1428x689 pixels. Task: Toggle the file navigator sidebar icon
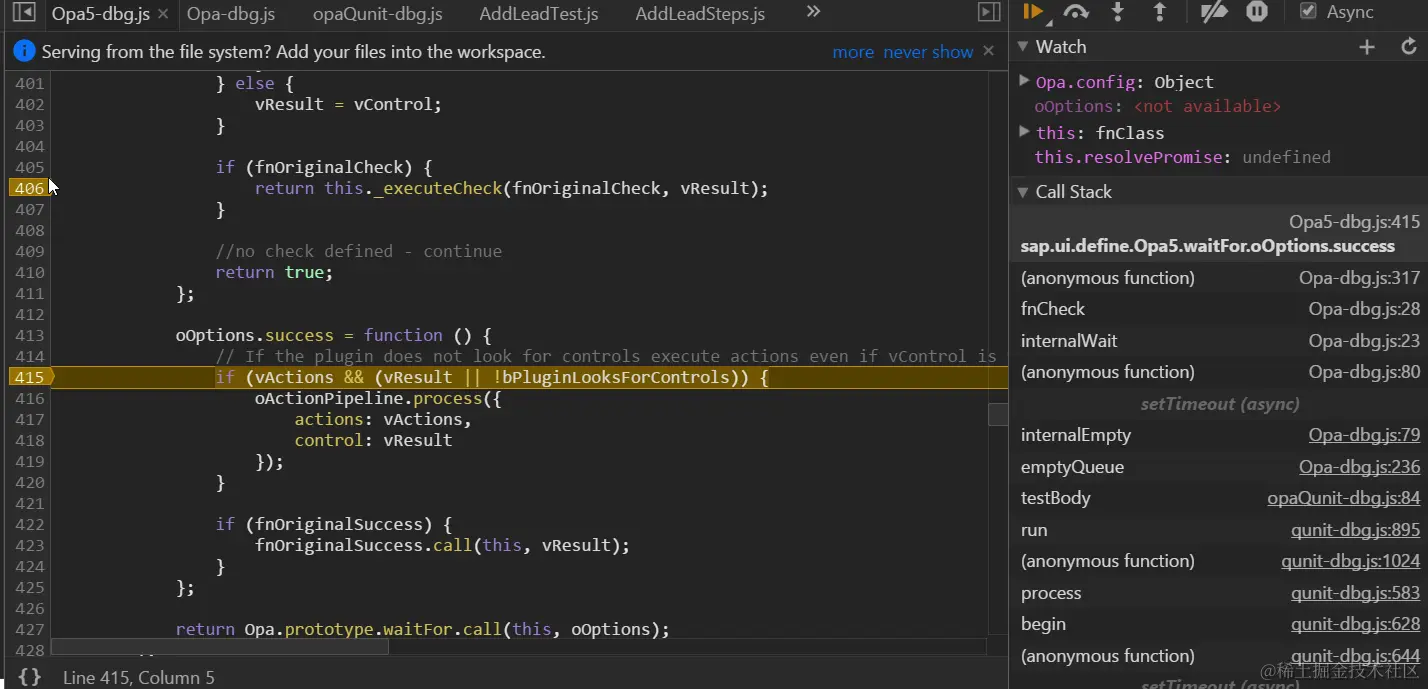point(23,13)
